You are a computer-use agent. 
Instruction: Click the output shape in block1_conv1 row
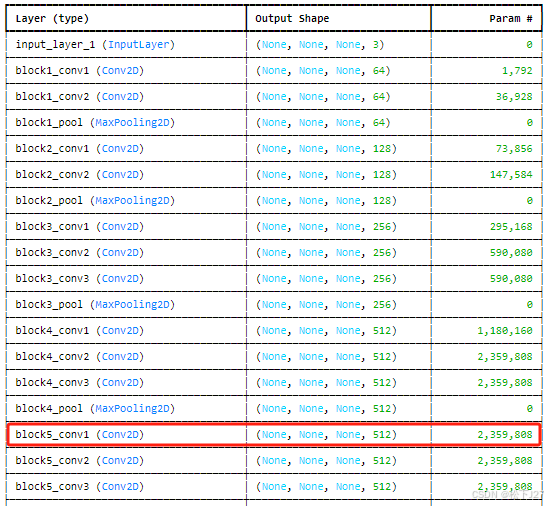[323, 71]
